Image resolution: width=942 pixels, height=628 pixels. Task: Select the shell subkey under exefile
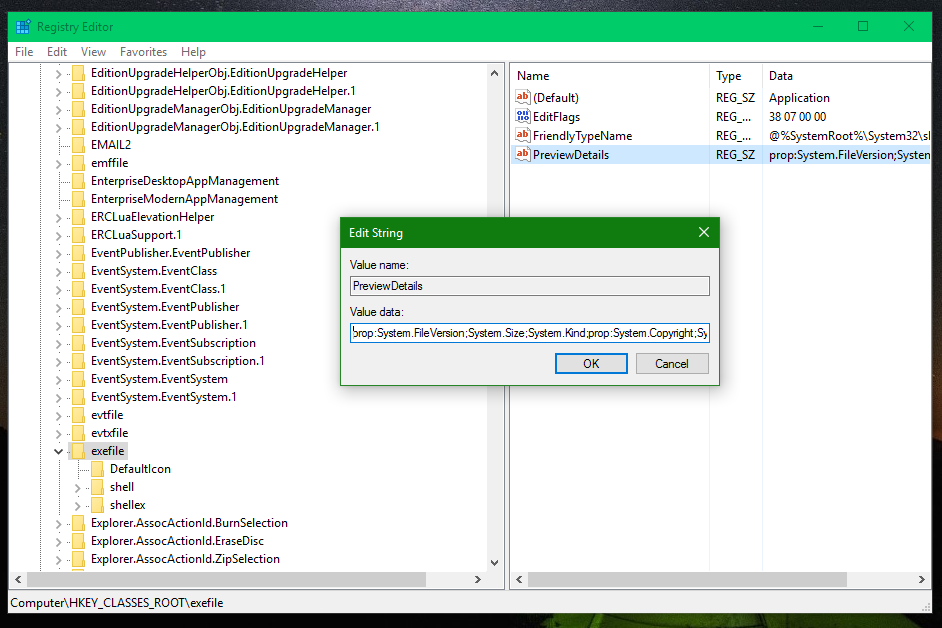(122, 486)
